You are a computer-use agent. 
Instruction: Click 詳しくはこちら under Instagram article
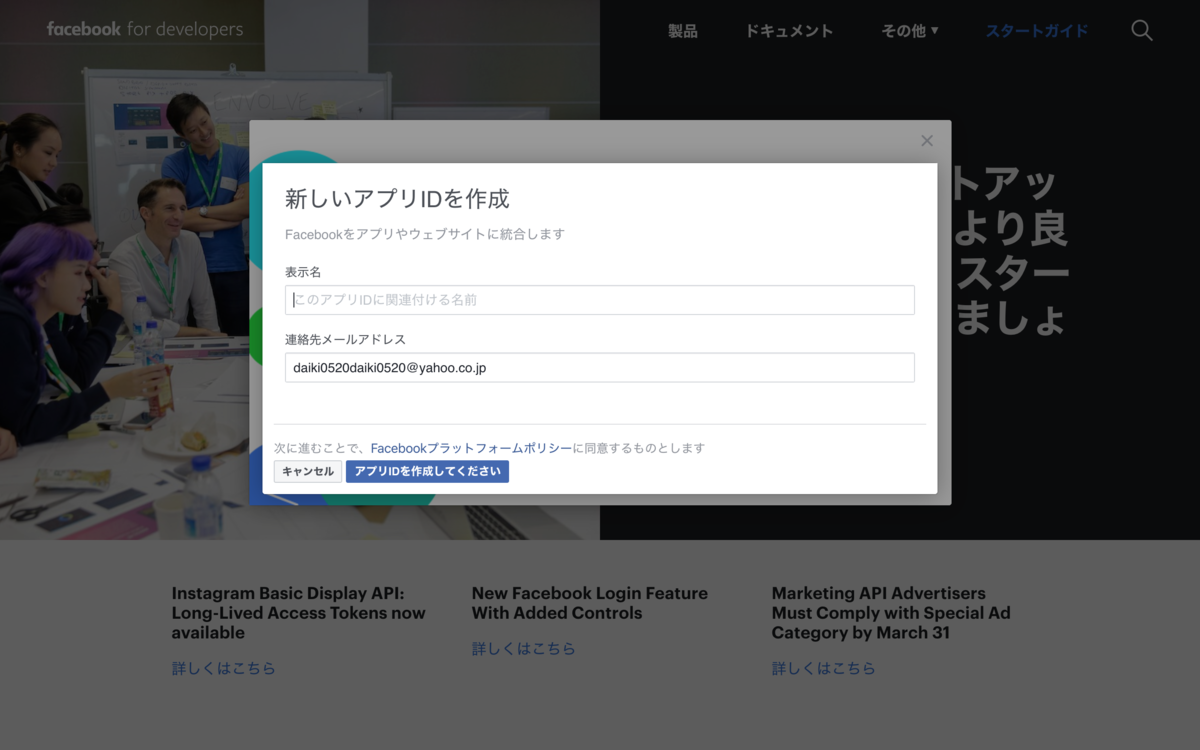coord(223,668)
